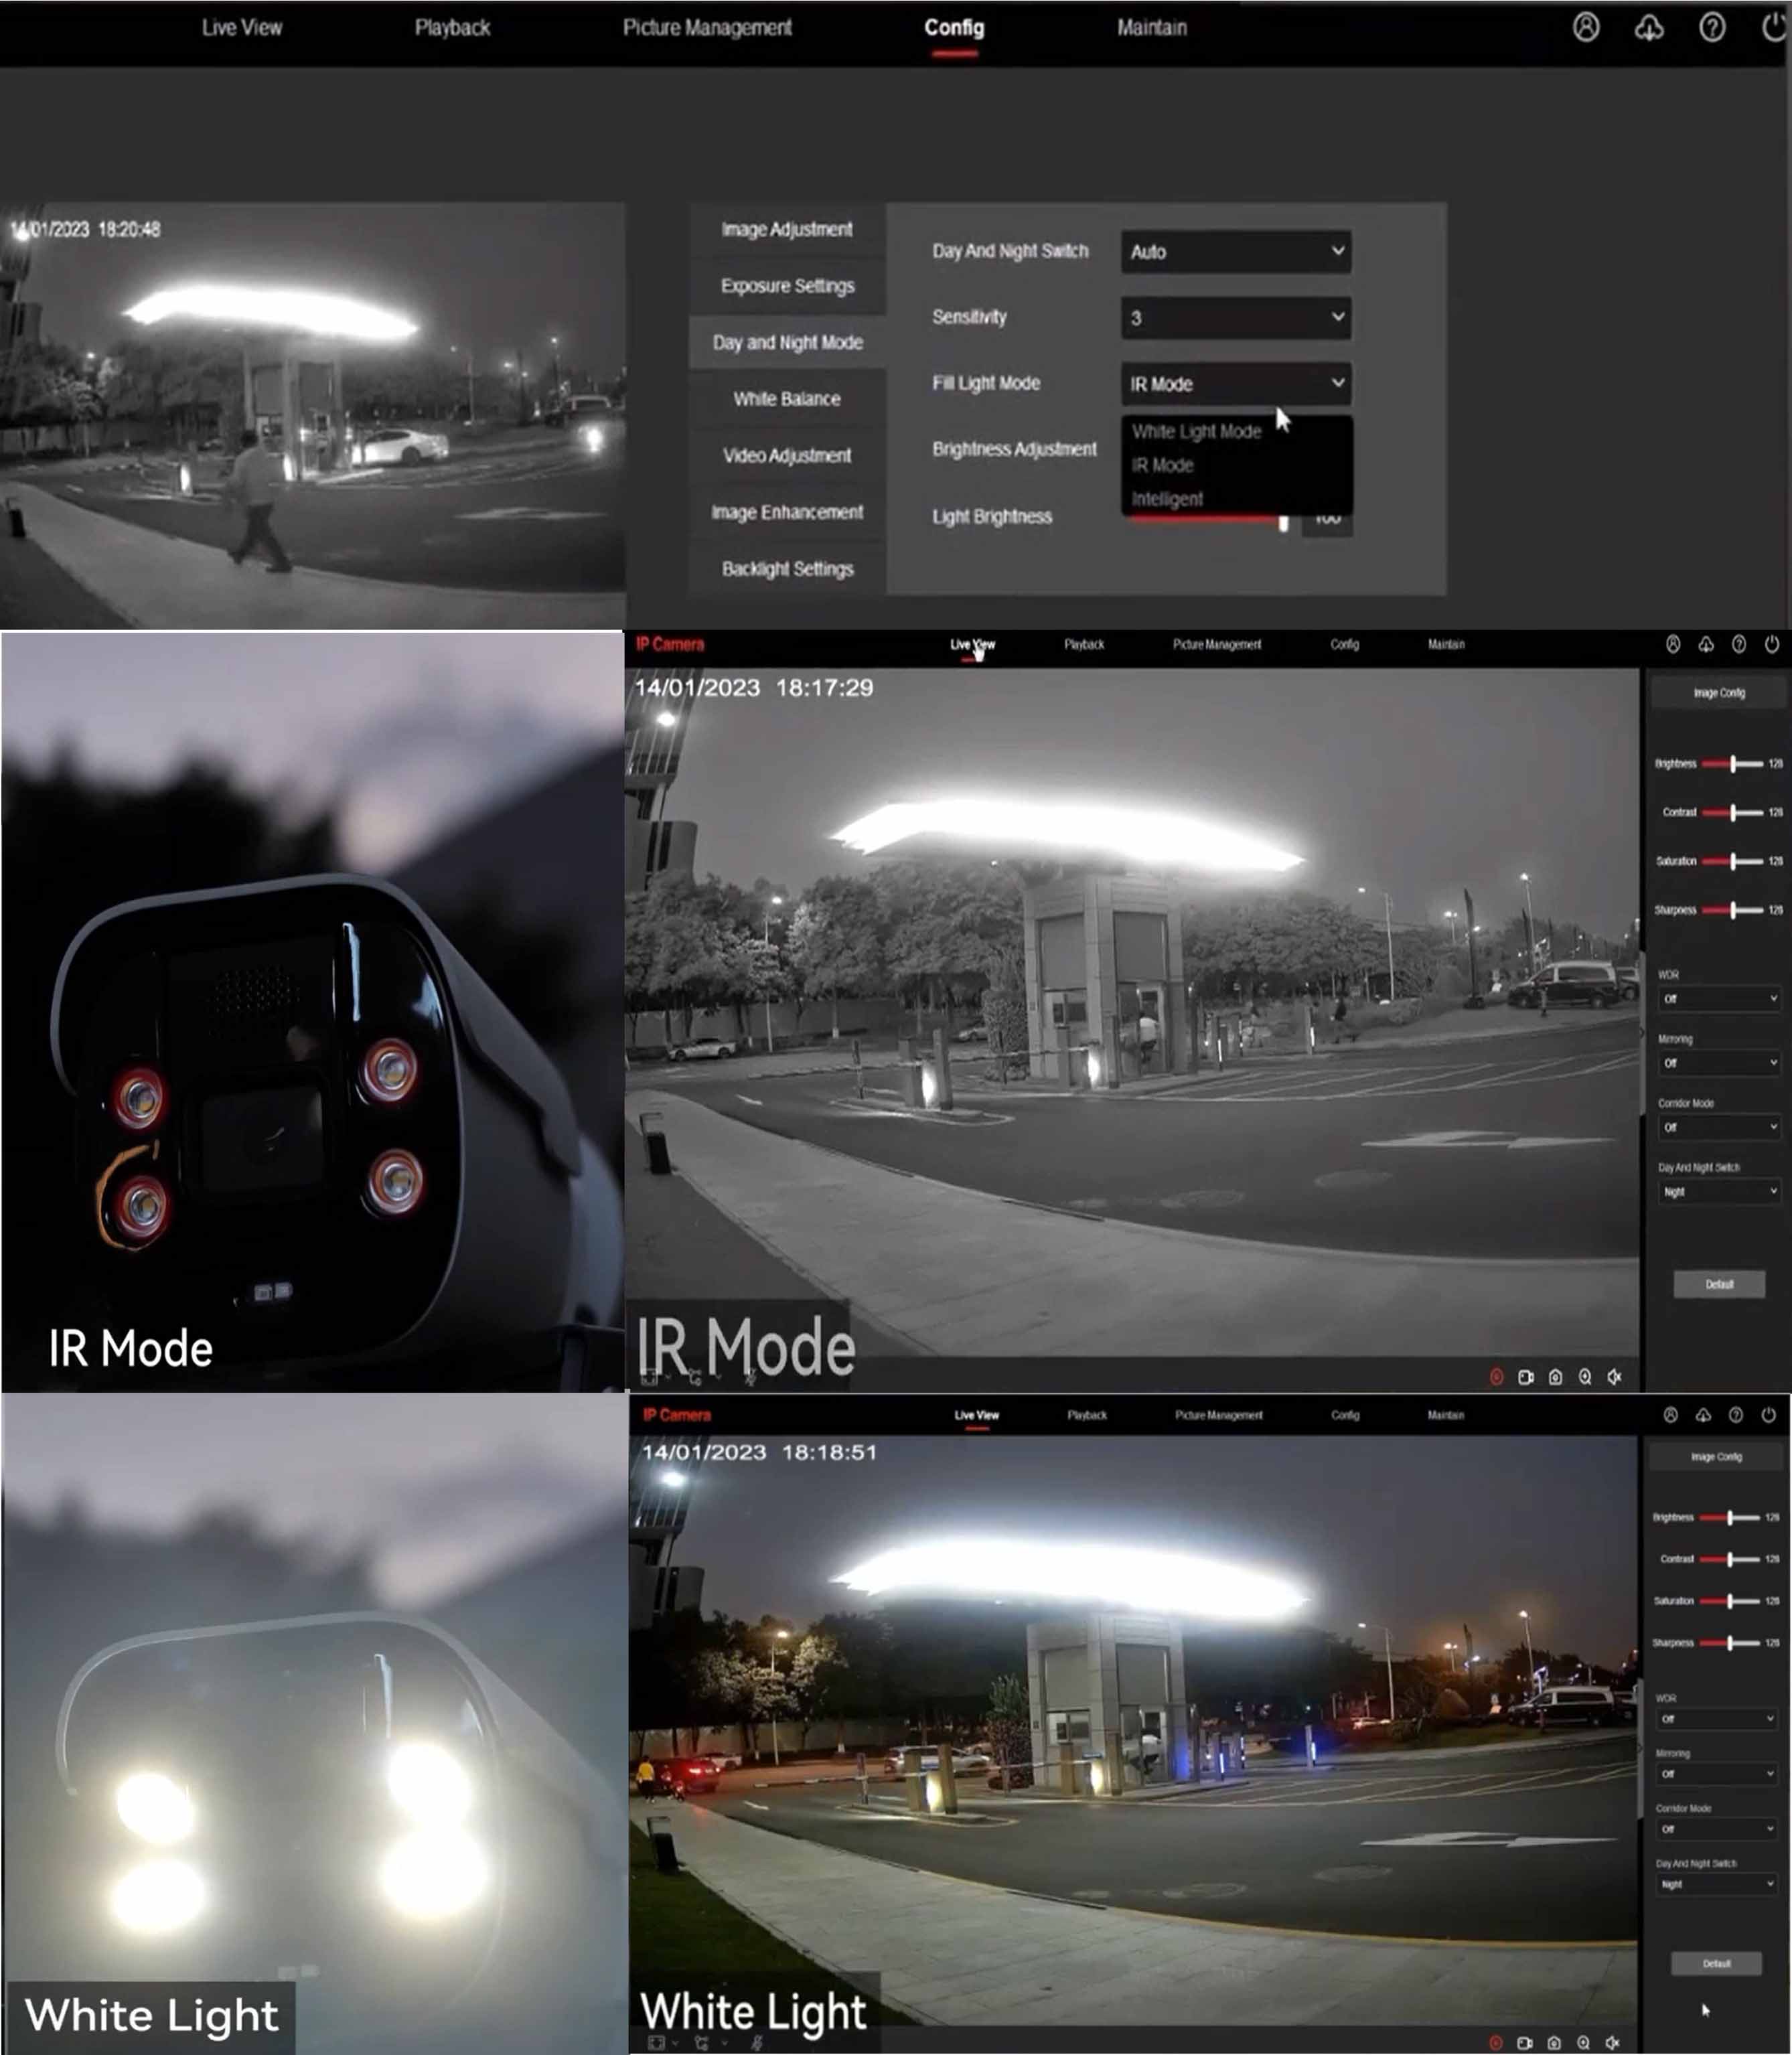Open user account icon in top Config window
The width and height of the screenshot is (1792, 2055).
pyautogui.click(x=1586, y=27)
